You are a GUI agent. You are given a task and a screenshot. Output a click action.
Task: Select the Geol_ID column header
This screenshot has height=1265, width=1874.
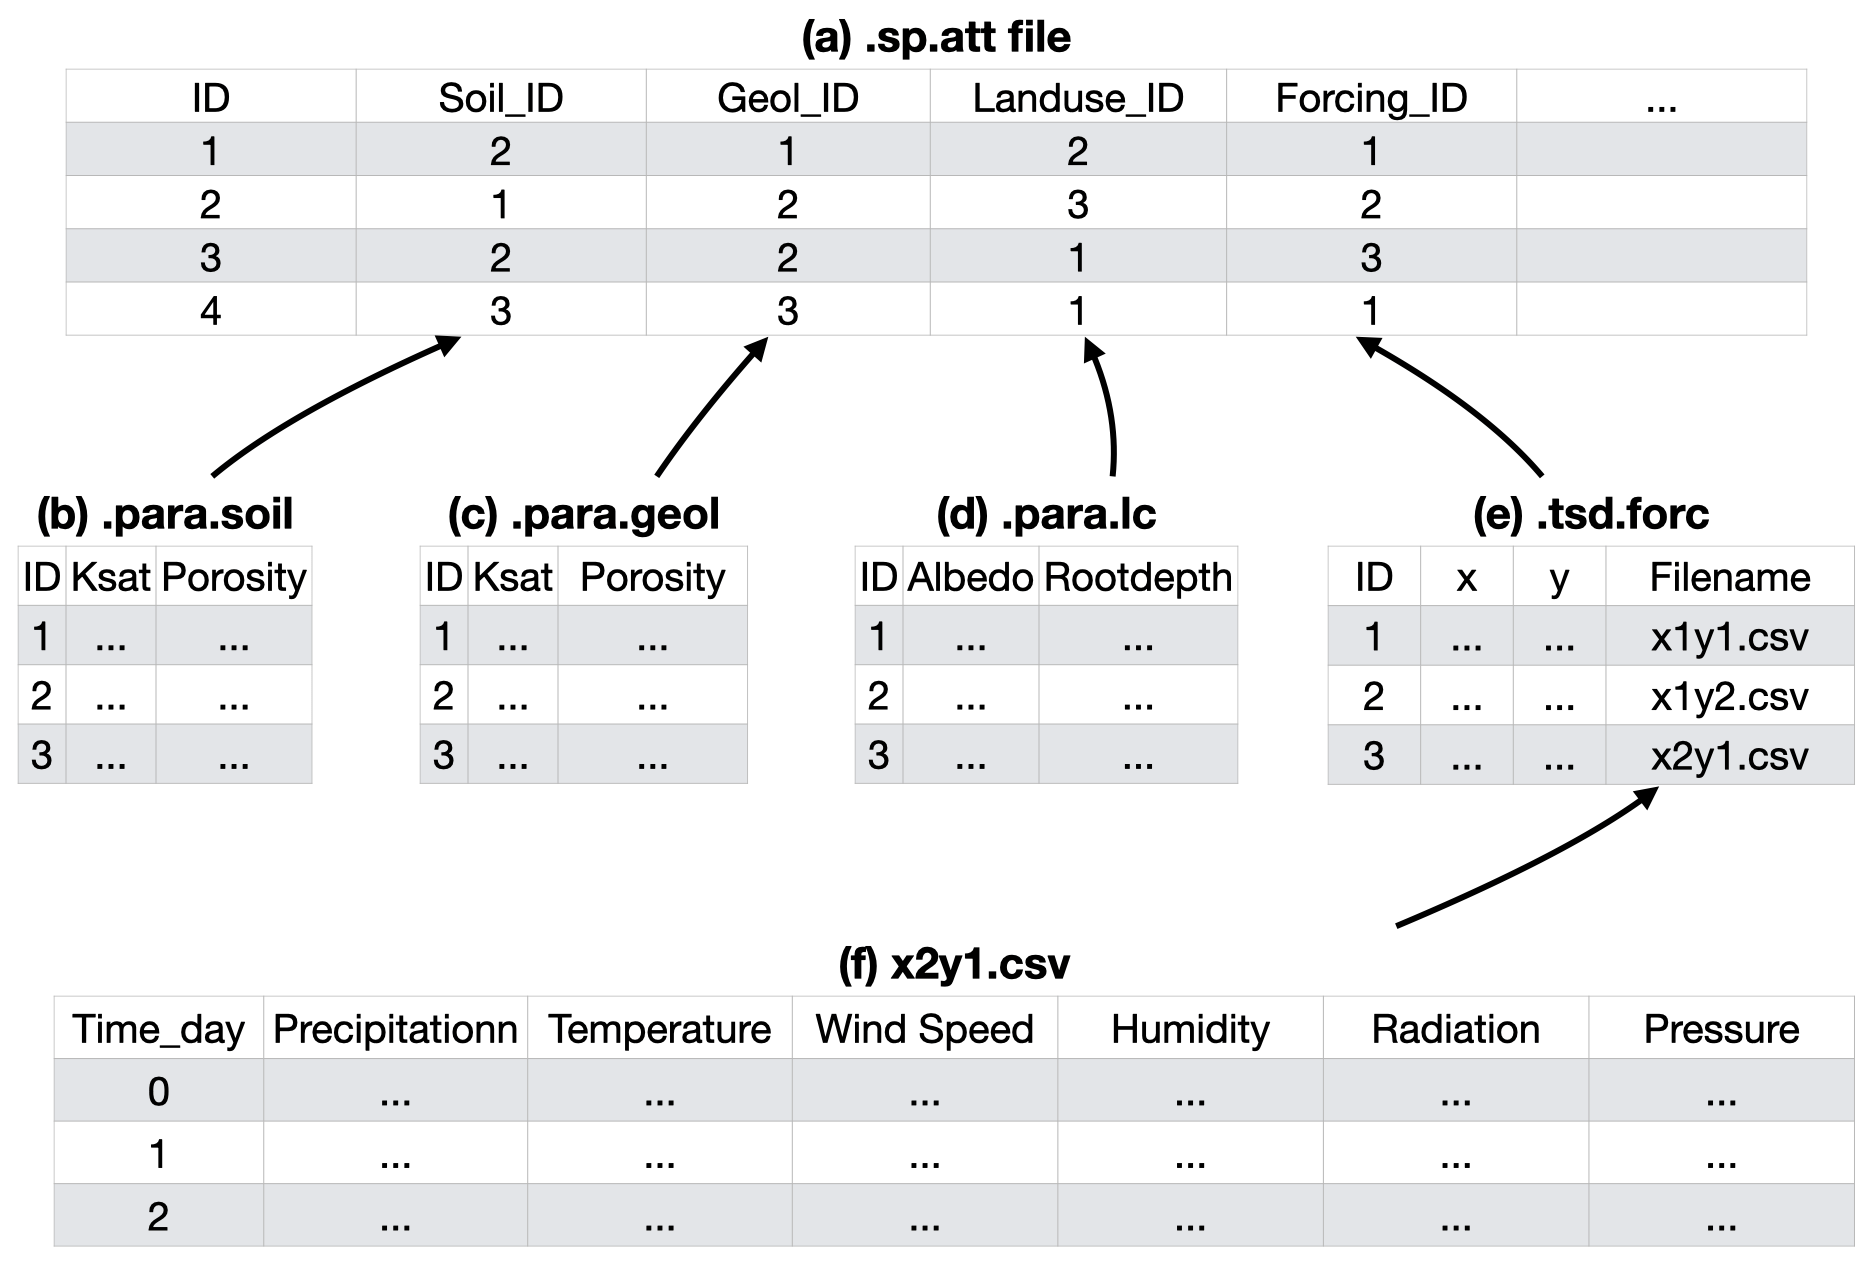point(788,98)
